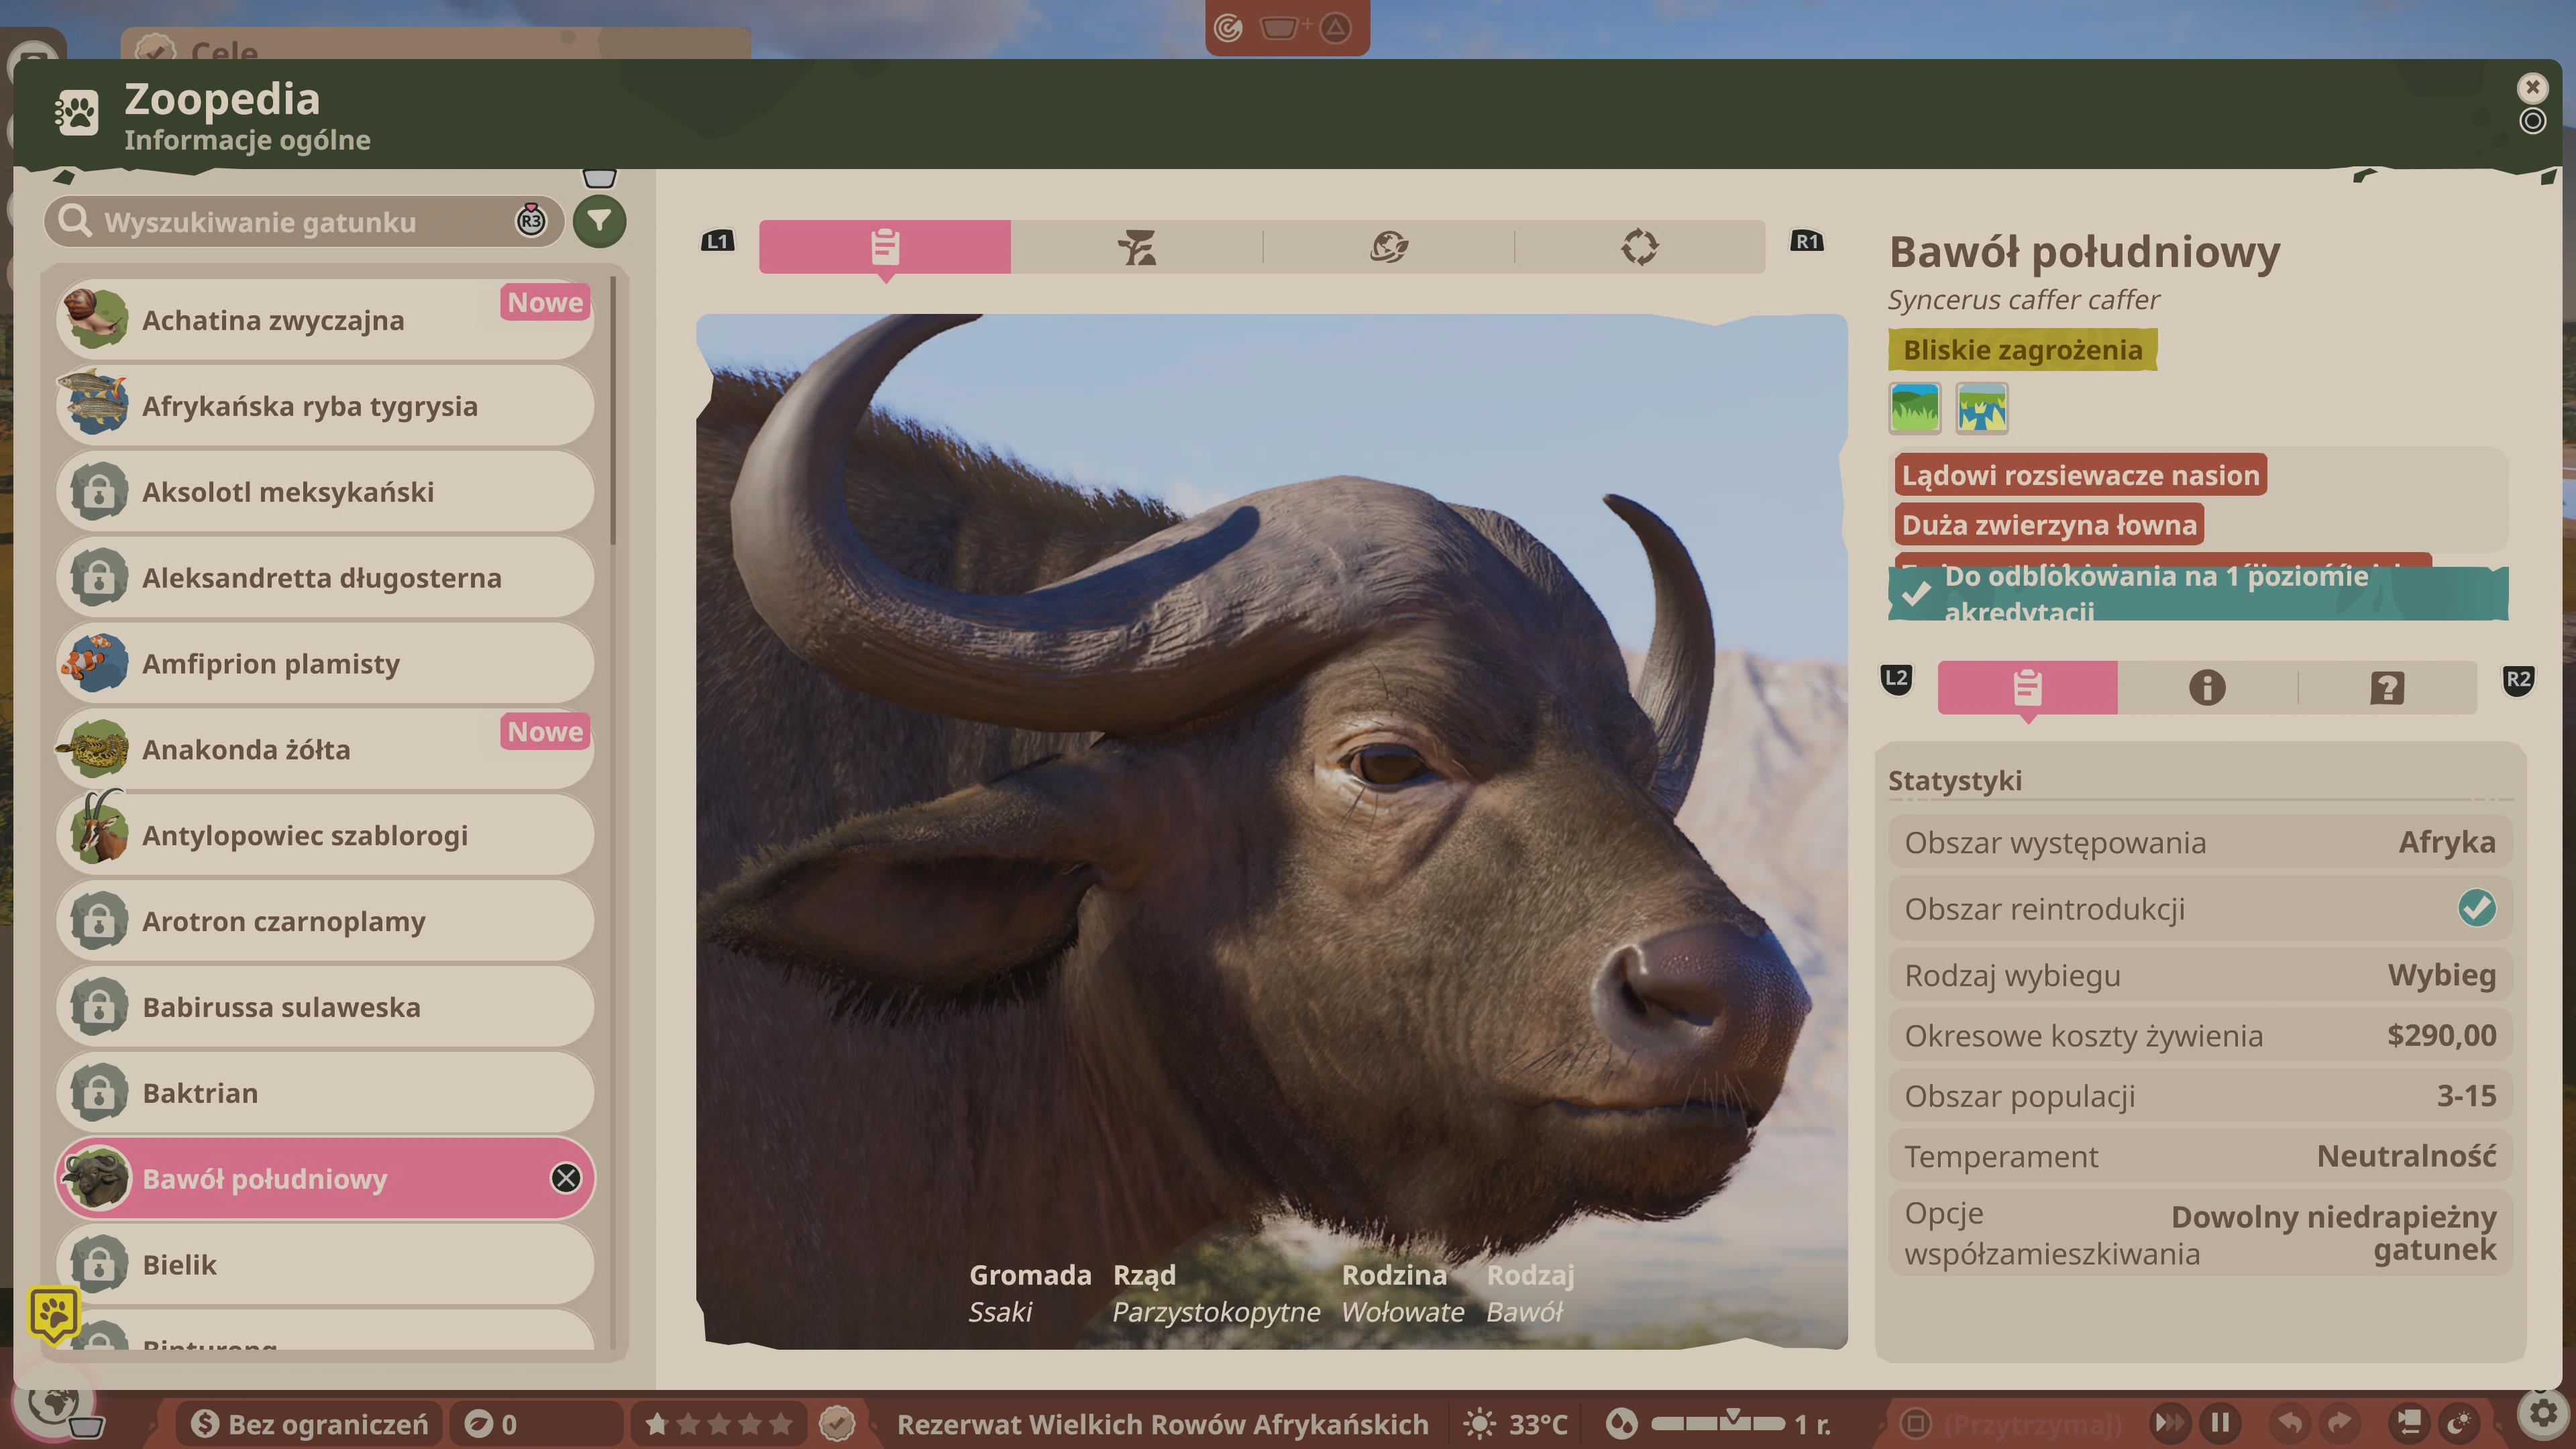Click the sun weather temperature icon
2576x1449 pixels.
point(1479,1424)
